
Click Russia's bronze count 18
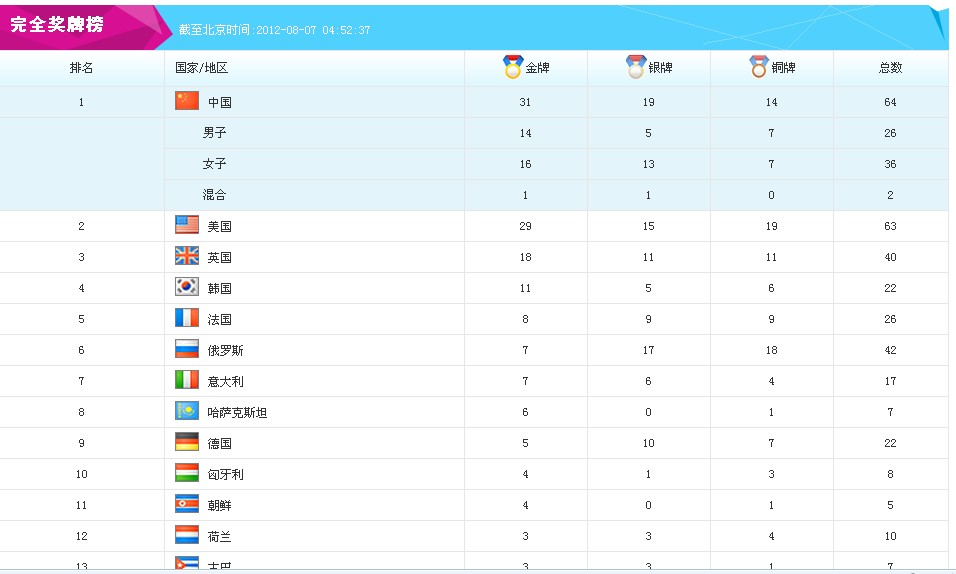click(771, 350)
